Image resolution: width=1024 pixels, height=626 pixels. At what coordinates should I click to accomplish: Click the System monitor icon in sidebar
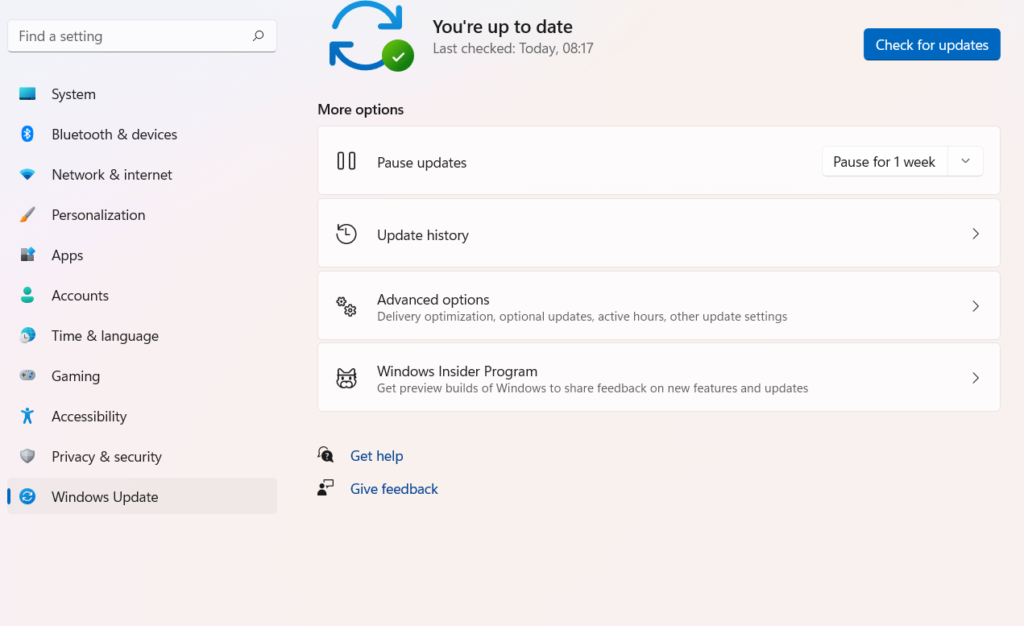pyautogui.click(x=27, y=94)
